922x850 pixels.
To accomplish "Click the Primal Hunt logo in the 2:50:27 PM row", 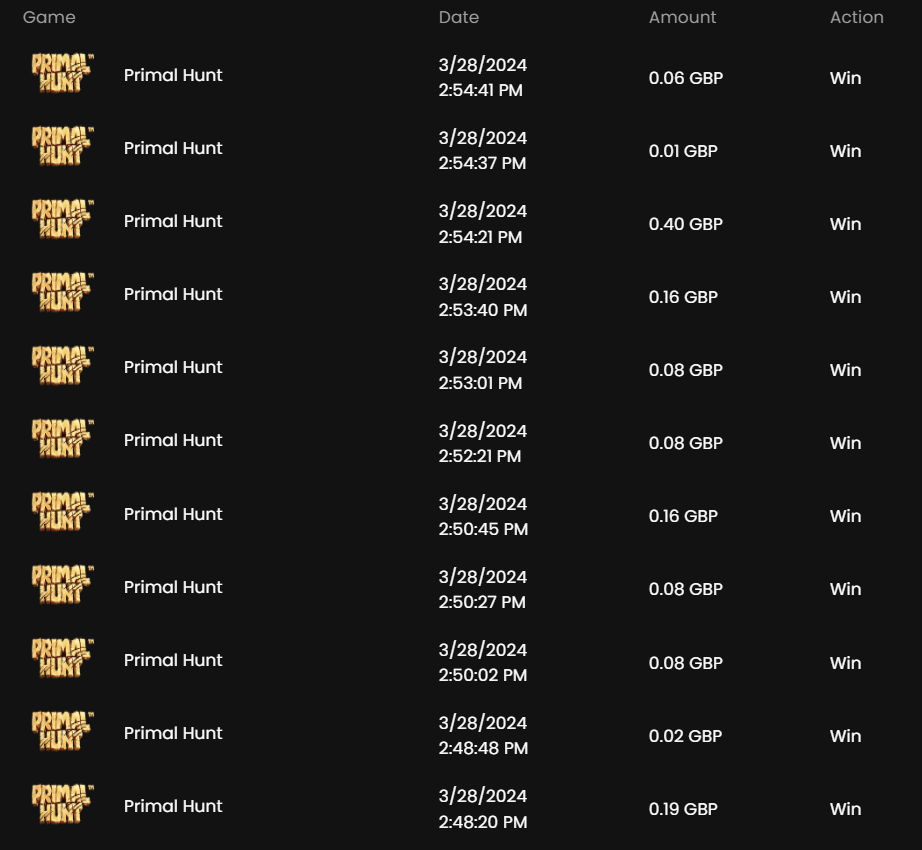I will click(62, 587).
